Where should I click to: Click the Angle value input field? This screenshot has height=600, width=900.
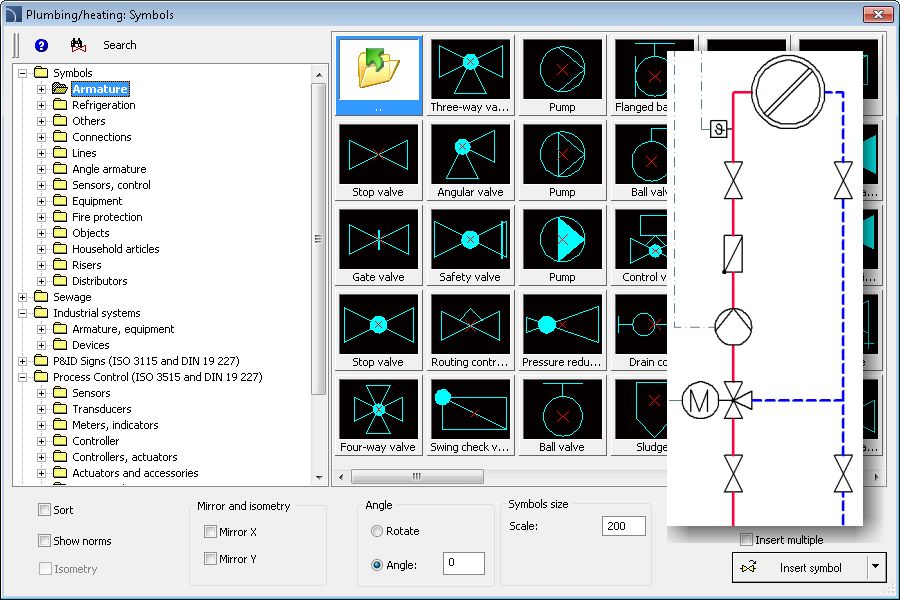(464, 563)
